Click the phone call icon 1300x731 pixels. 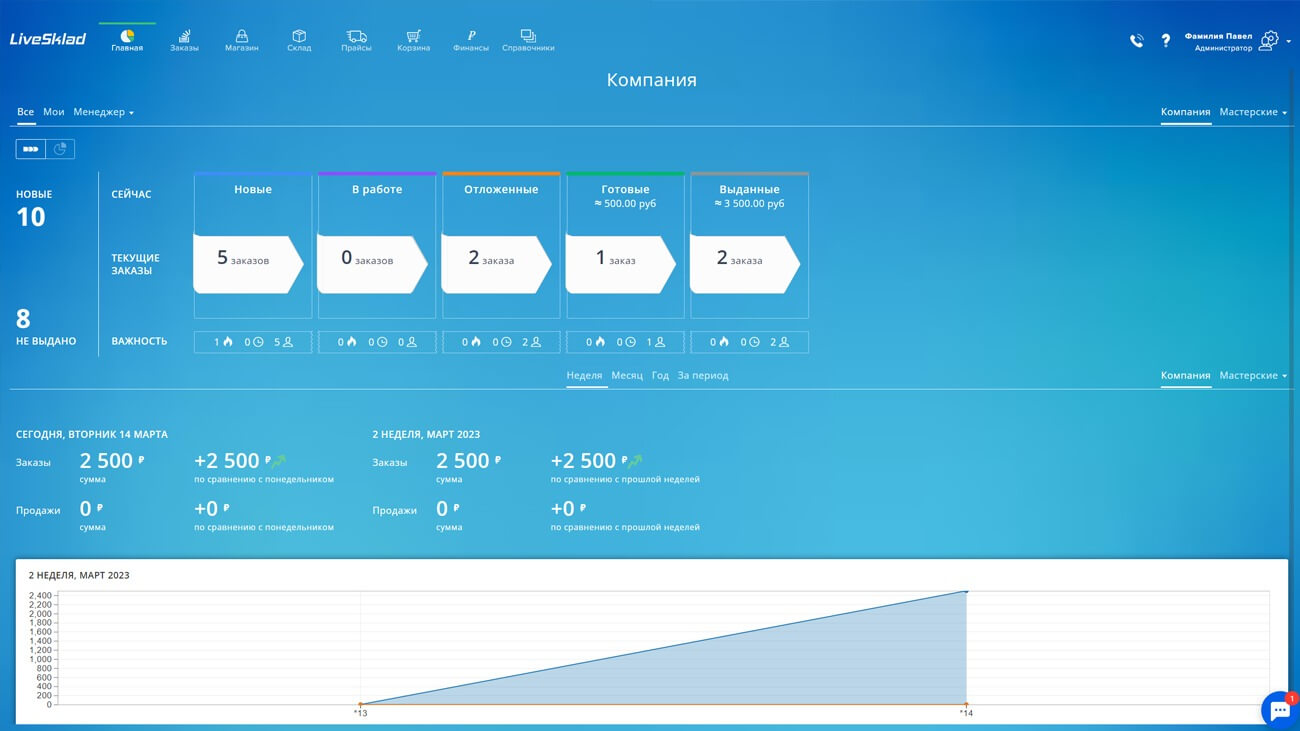click(x=1136, y=41)
